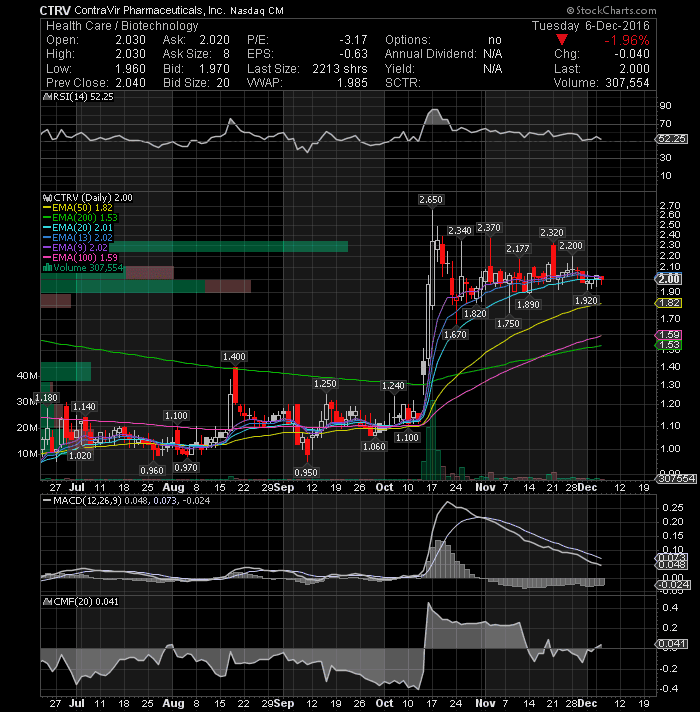
Task: Click the purple EMA(9) 2.02 legend entry
Action: 75,247
